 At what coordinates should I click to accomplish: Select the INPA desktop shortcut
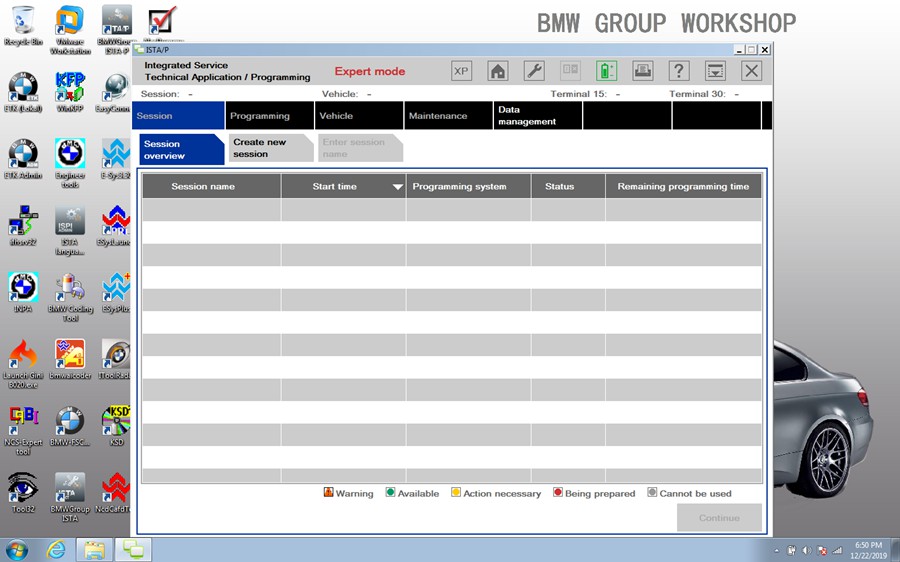[x=23, y=292]
